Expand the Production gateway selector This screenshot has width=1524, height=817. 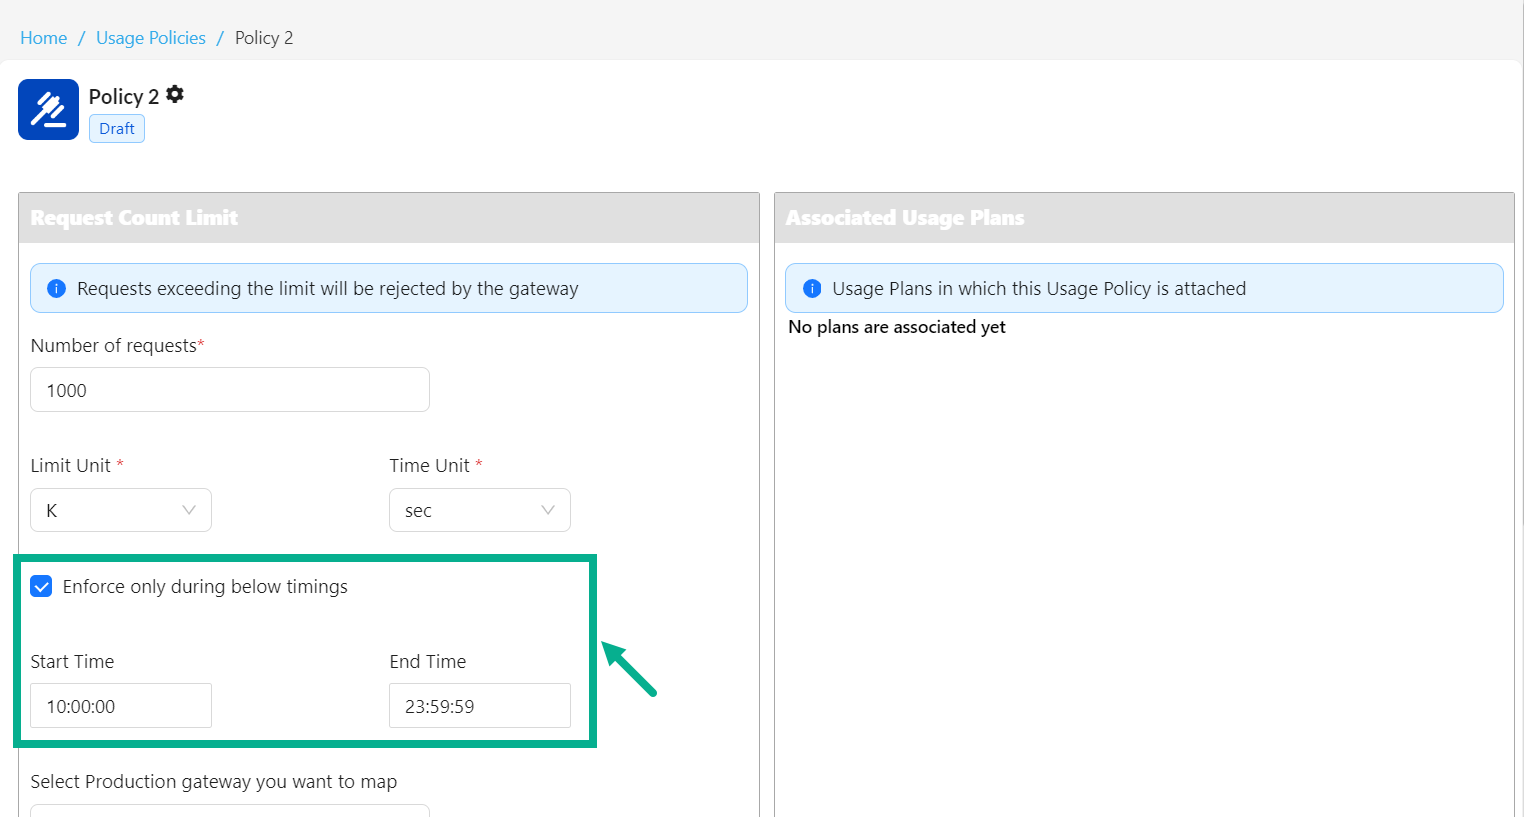[230, 810]
